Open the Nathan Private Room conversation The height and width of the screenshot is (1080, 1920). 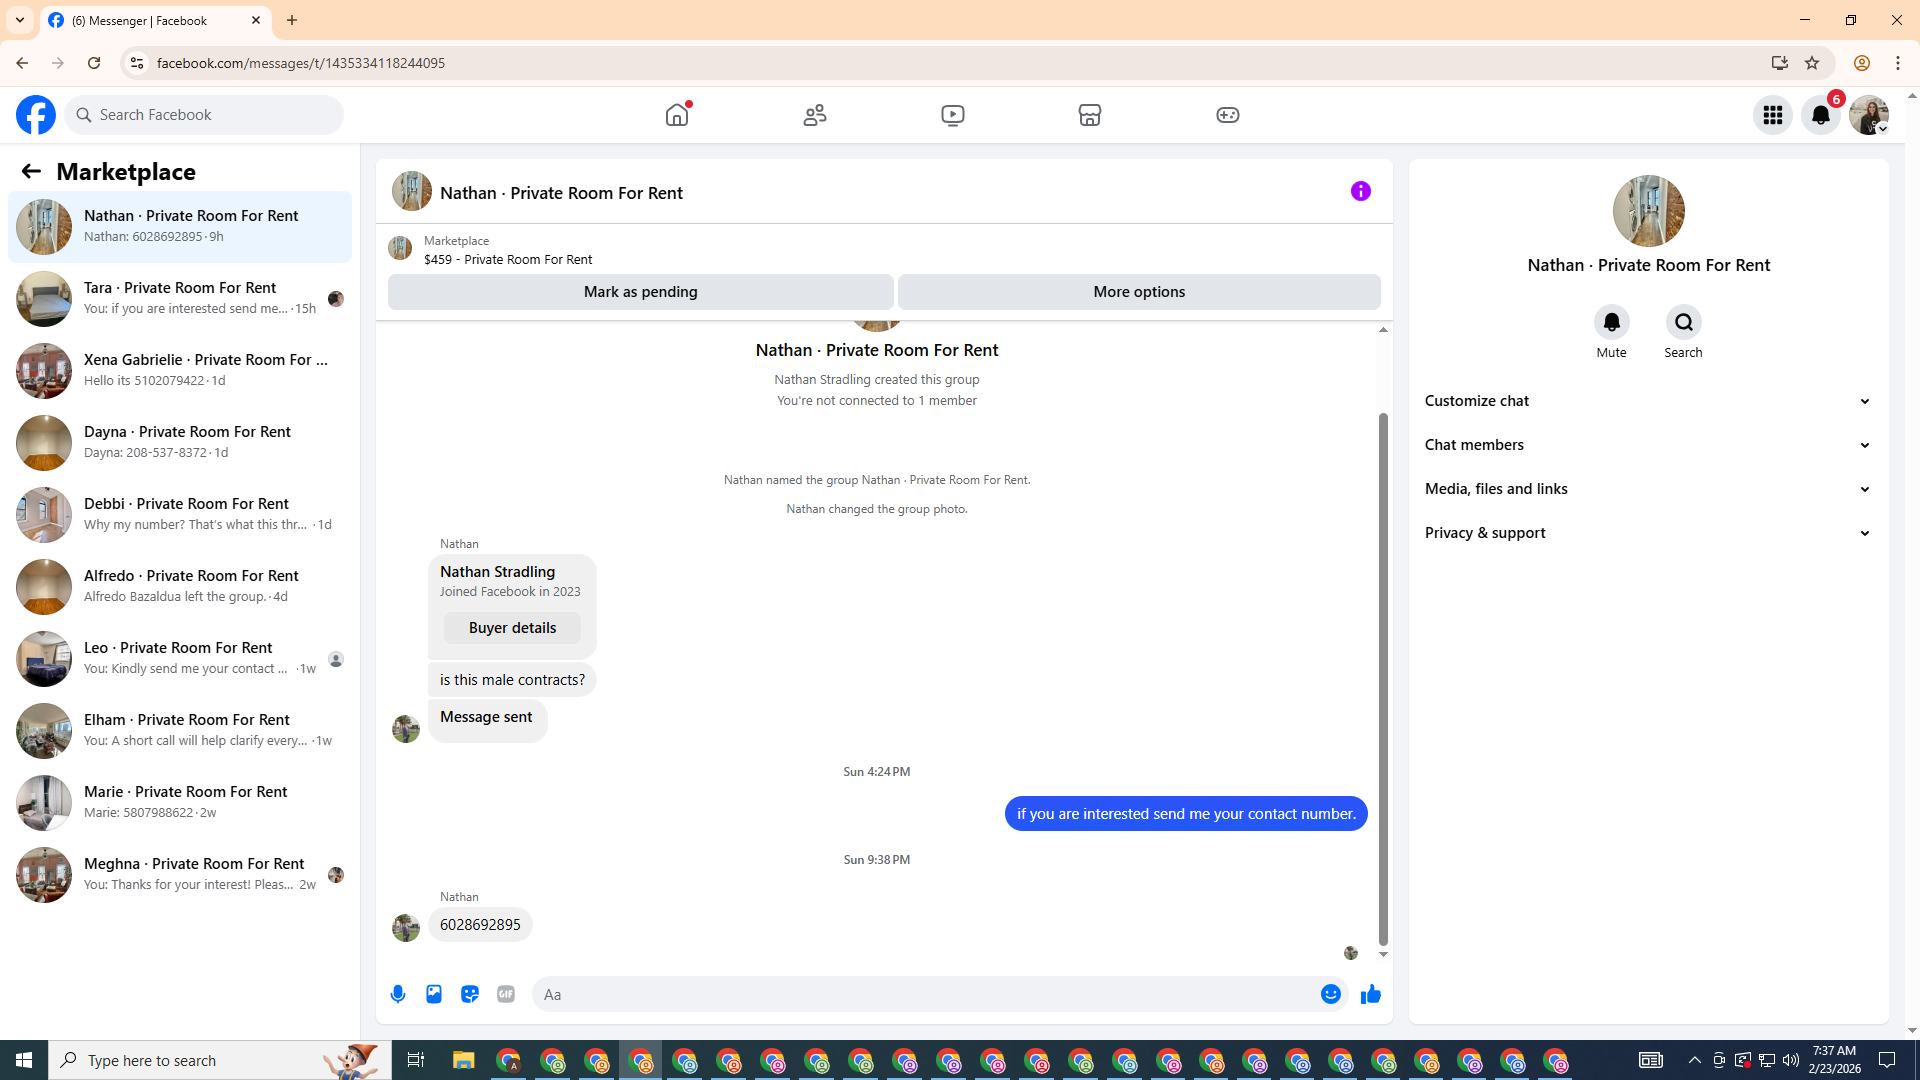[180, 227]
